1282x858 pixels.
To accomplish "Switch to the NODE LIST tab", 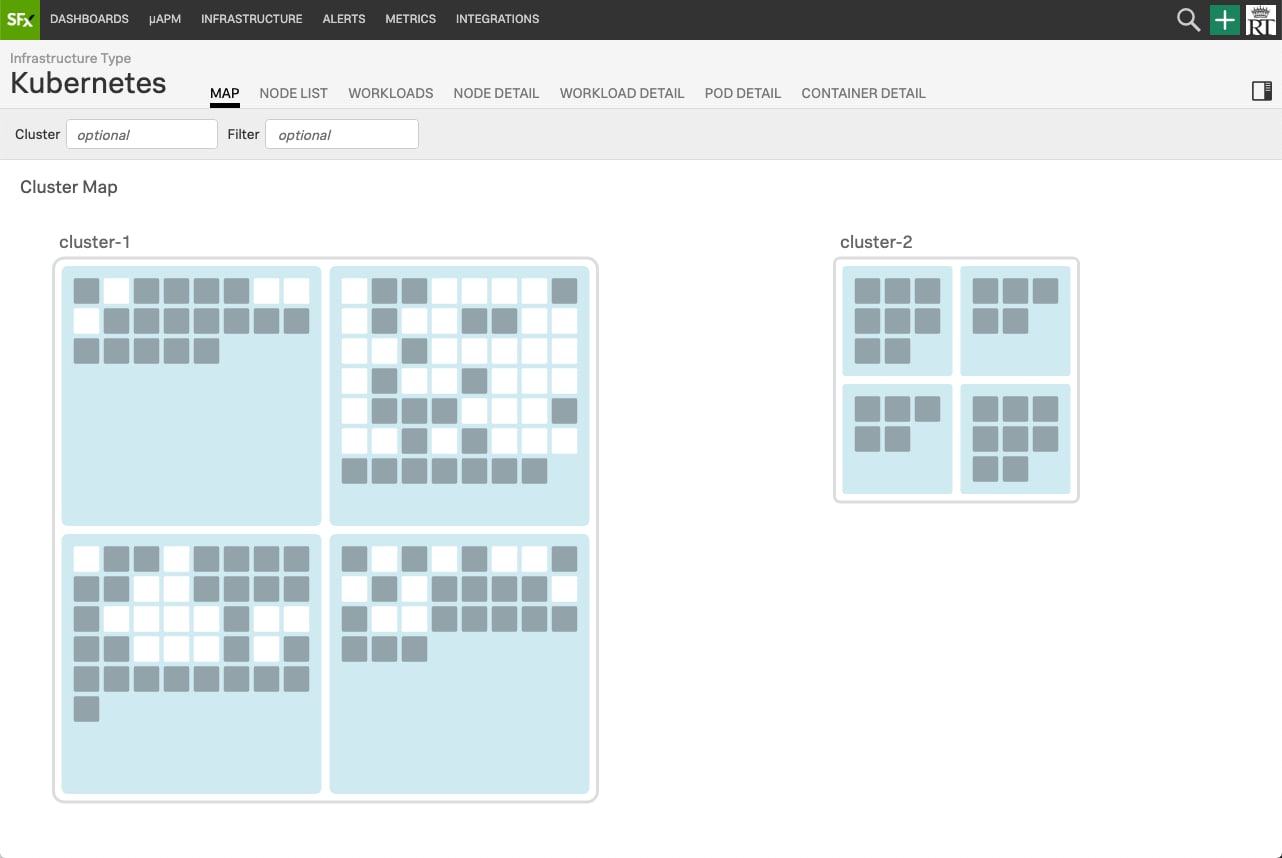I will [293, 93].
